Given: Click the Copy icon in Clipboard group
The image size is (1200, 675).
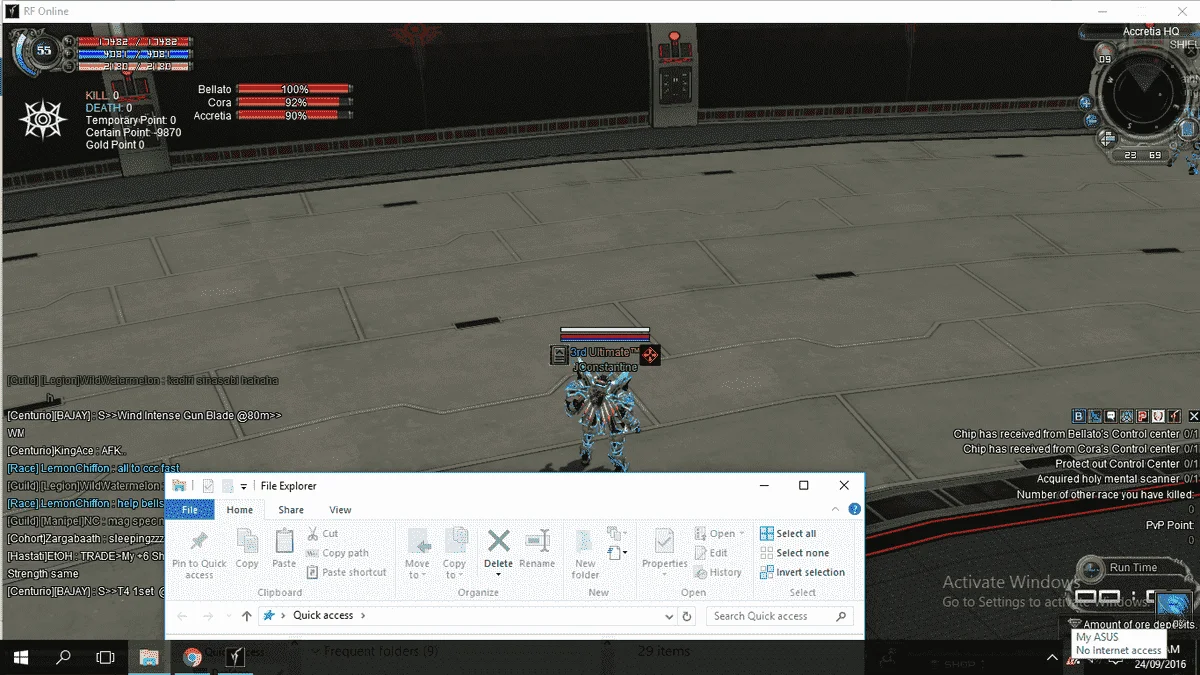Looking at the screenshot, I should 247,541.
